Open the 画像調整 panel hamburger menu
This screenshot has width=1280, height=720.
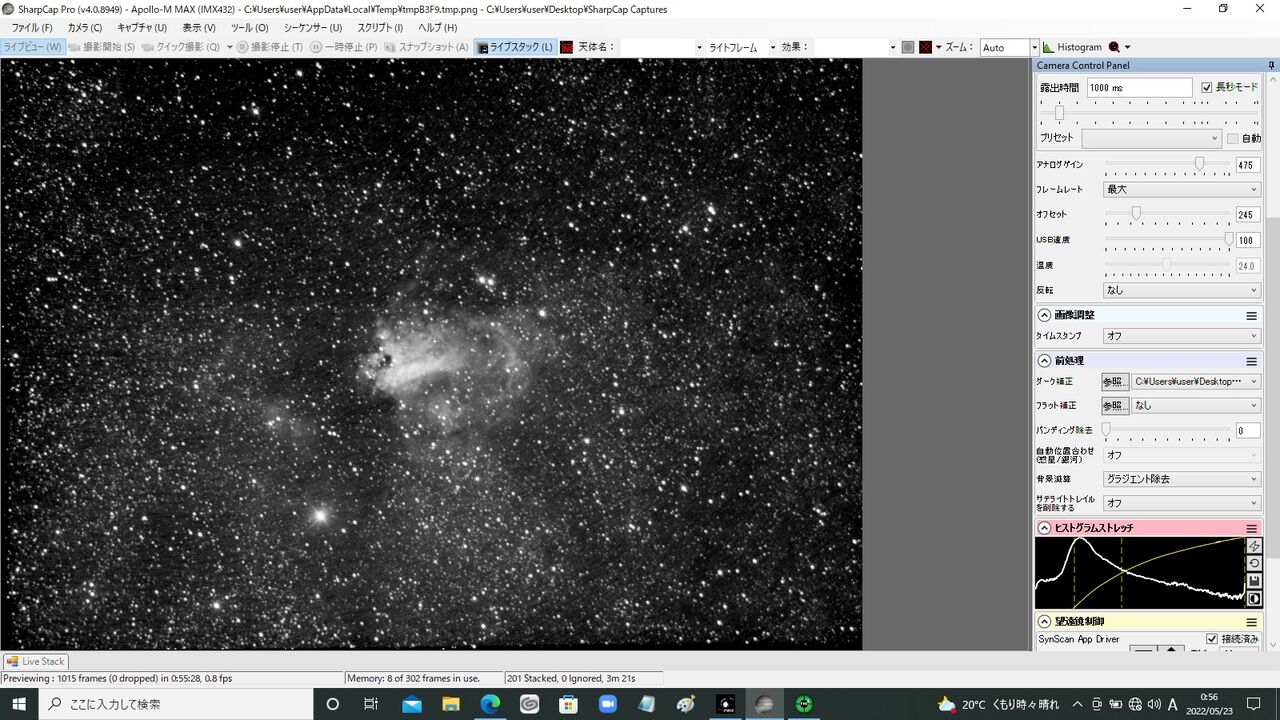1251,315
